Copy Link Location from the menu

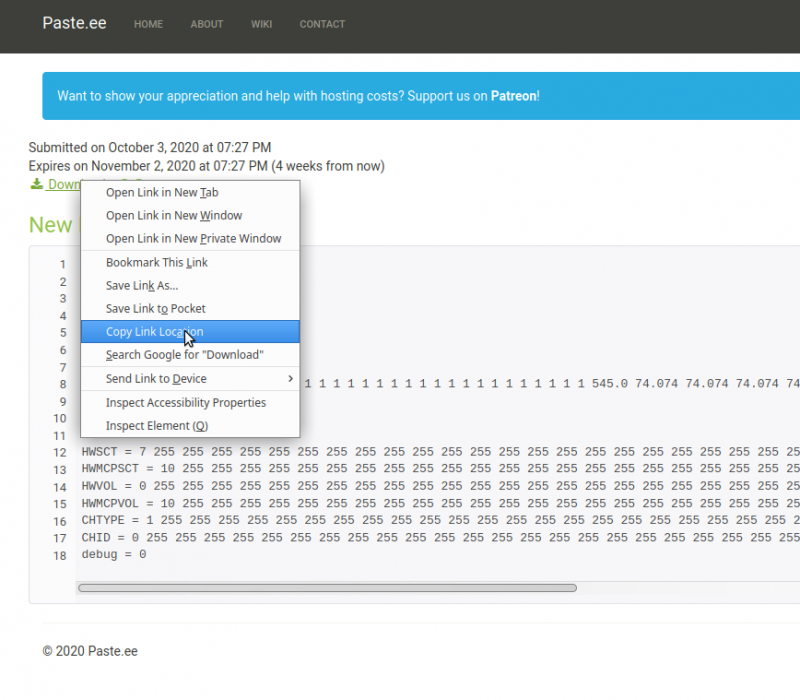pos(154,331)
